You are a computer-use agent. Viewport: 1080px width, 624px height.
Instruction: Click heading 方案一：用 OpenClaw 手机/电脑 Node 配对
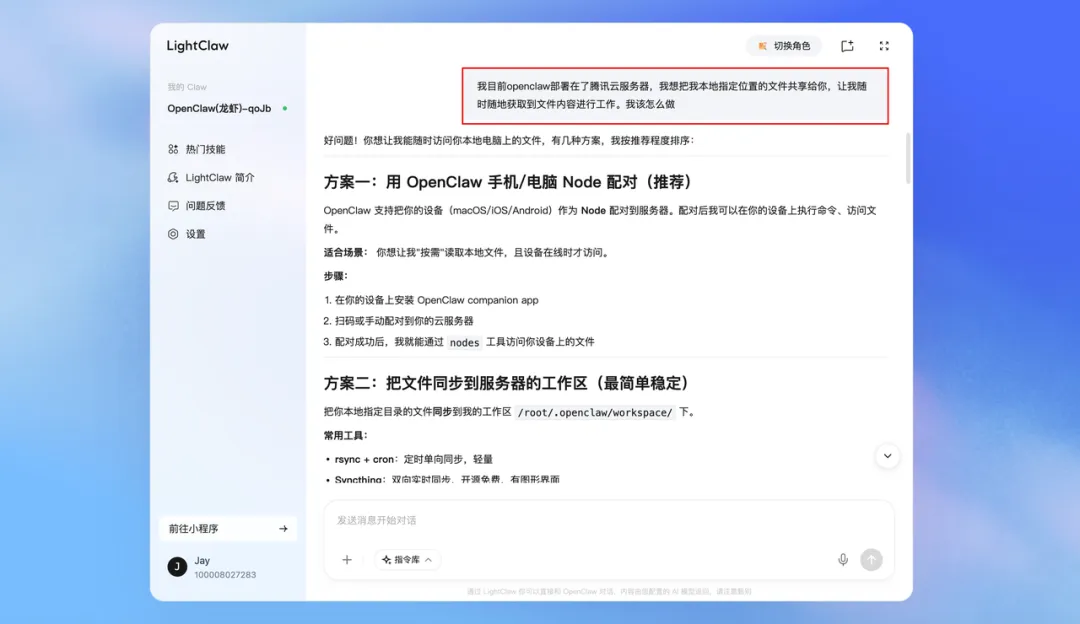coord(511,182)
